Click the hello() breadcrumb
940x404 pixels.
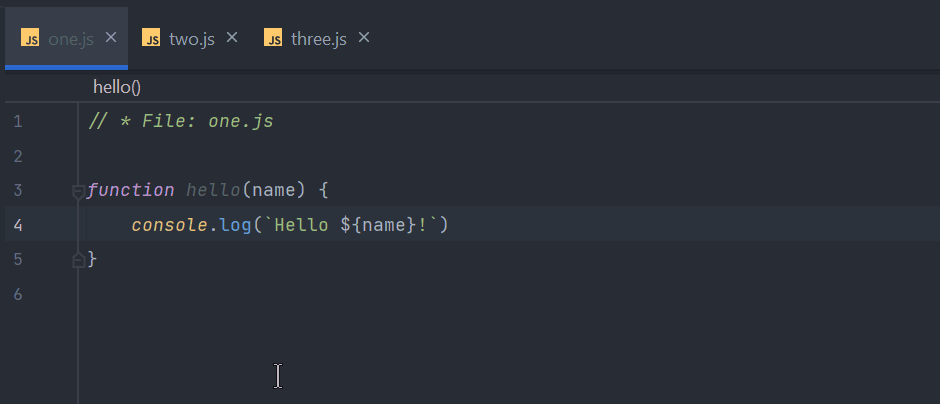(x=117, y=88)
